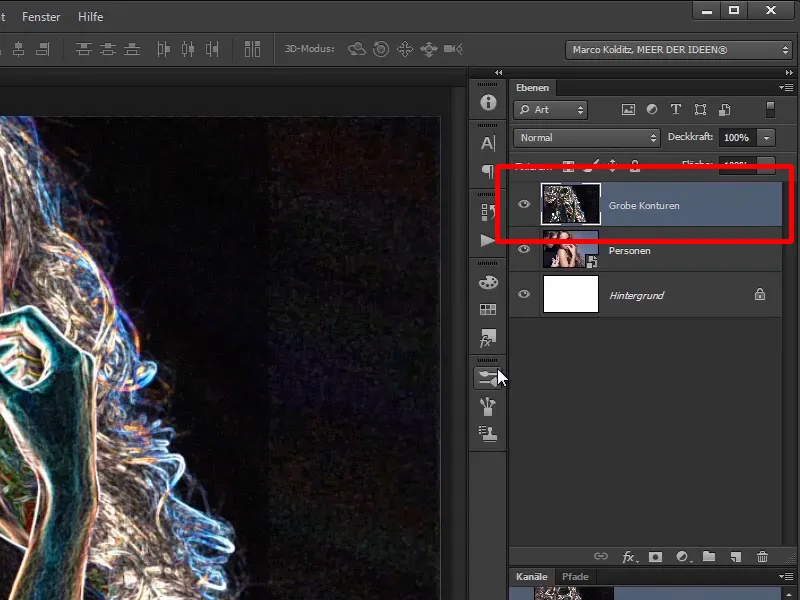800x600 pixels.
Task: Click the delete layer trash icon
Action: point(762,557)
